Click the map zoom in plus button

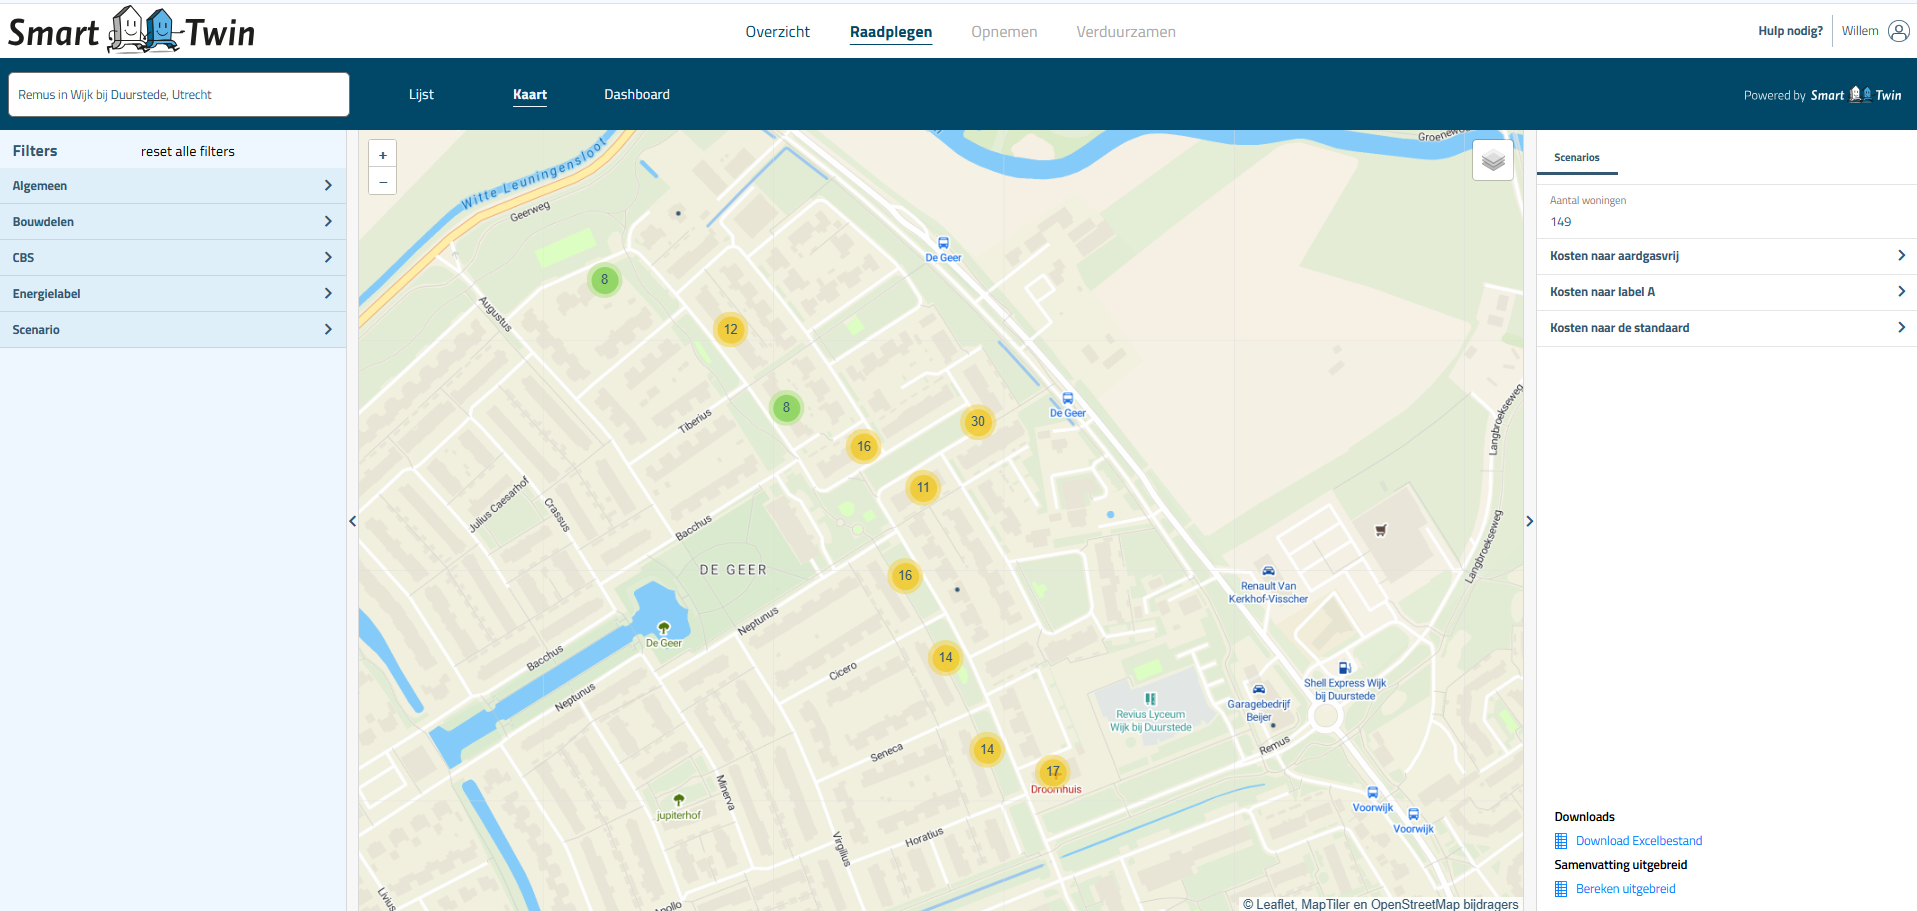tap(382, 155)
